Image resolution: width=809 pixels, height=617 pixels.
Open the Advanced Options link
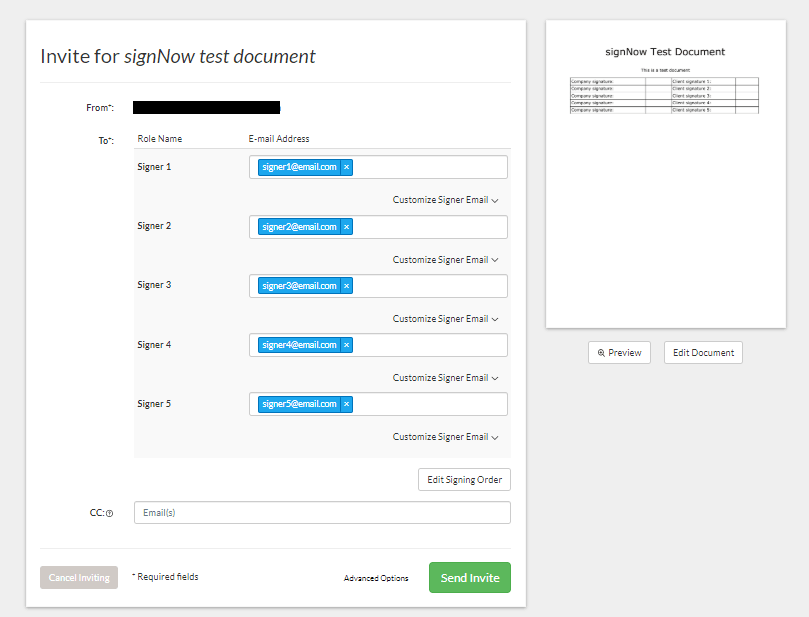point(376,578)
